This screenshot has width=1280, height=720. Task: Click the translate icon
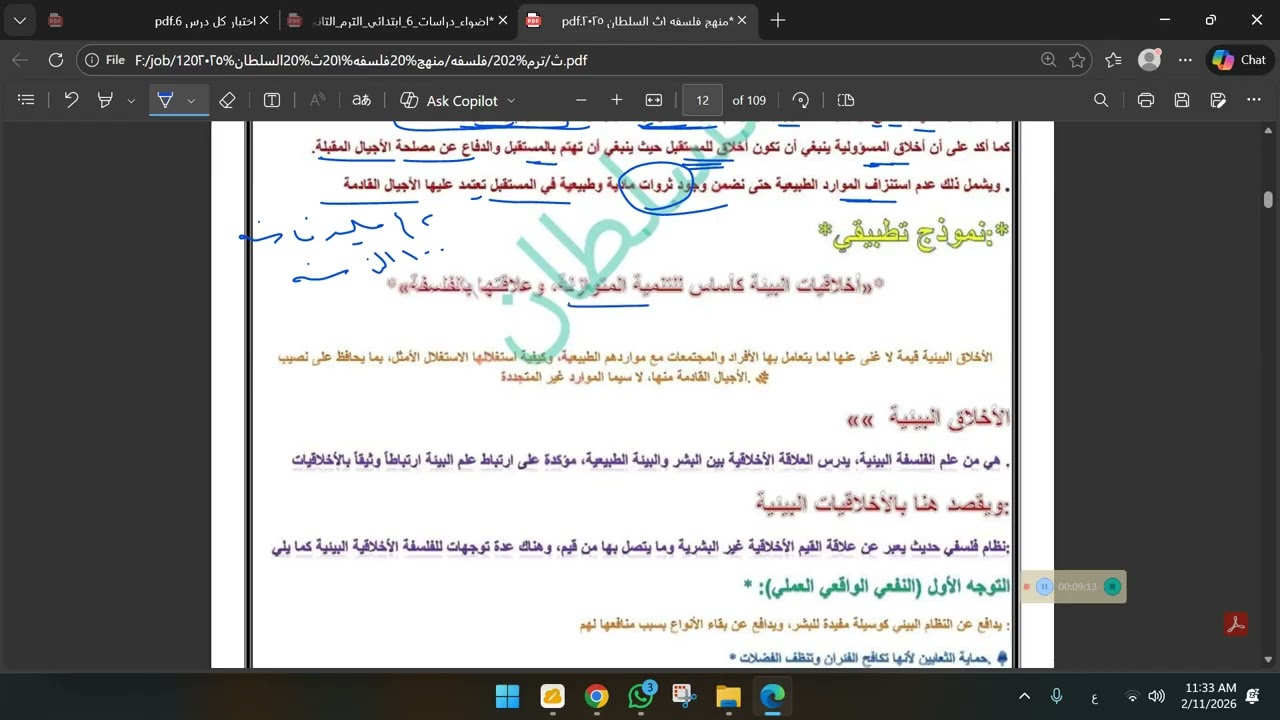click(361, 100)
